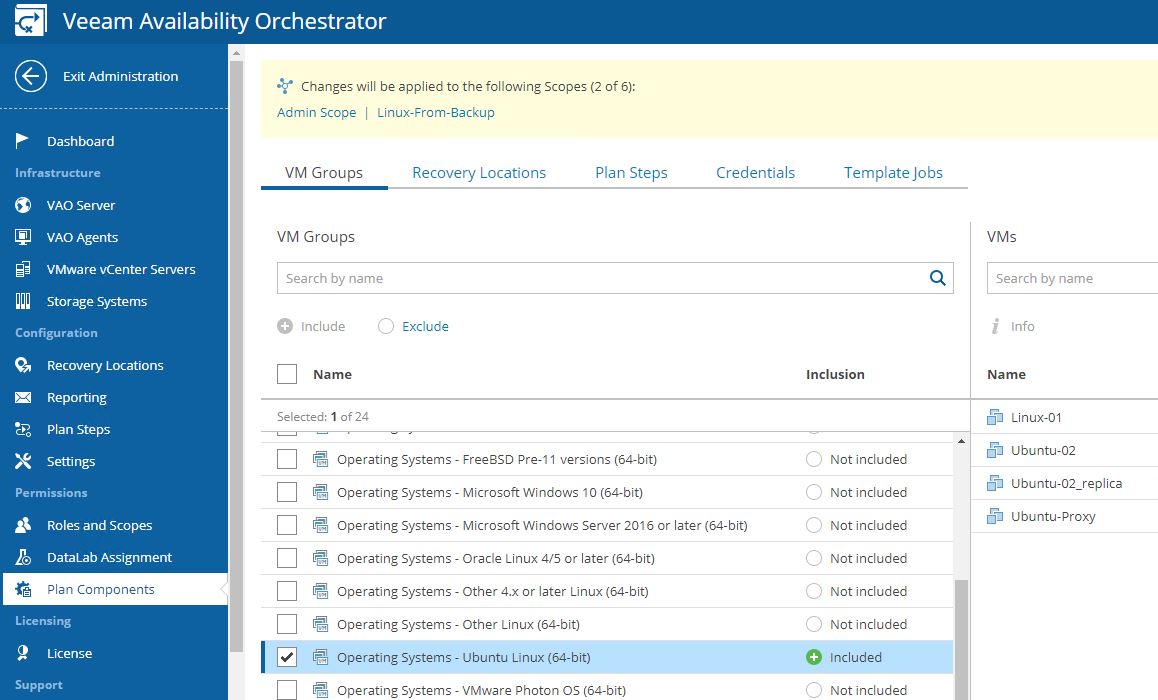1158x700 pixels.
Task: Click the DataLab Assignment flask icon
Action: tap(23, 557)
